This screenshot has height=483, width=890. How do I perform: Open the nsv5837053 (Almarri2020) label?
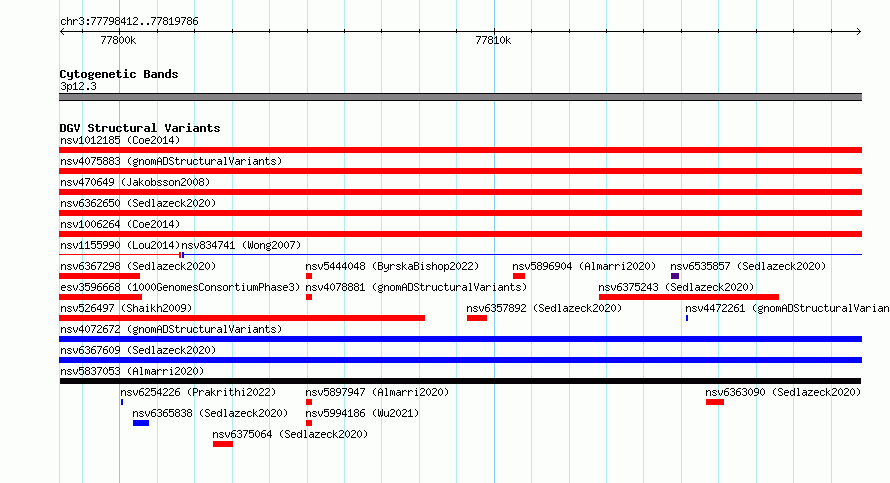[132, 371]
